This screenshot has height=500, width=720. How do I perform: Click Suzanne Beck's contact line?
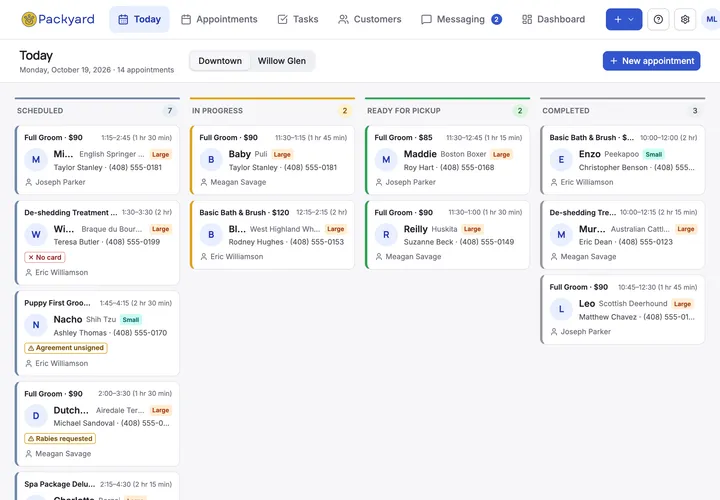(x=459, y=242)
